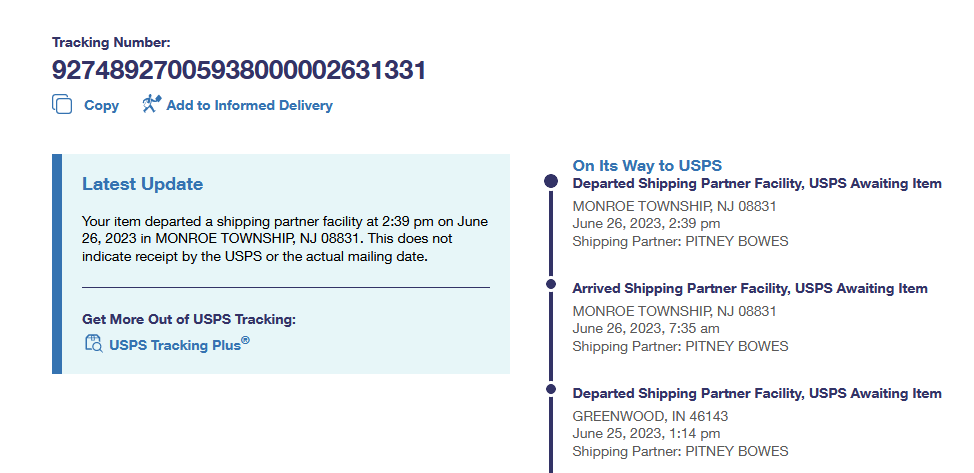974x473 pixels.
Task: Click the timeline dot beside Arrived Shipping Partner Facility
Action: [551, 285]
